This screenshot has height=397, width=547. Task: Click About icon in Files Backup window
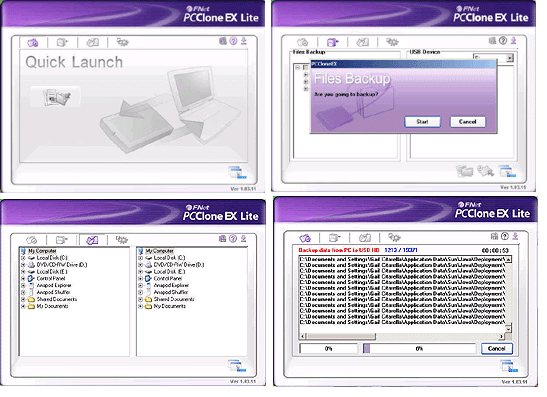click(492, 41)
